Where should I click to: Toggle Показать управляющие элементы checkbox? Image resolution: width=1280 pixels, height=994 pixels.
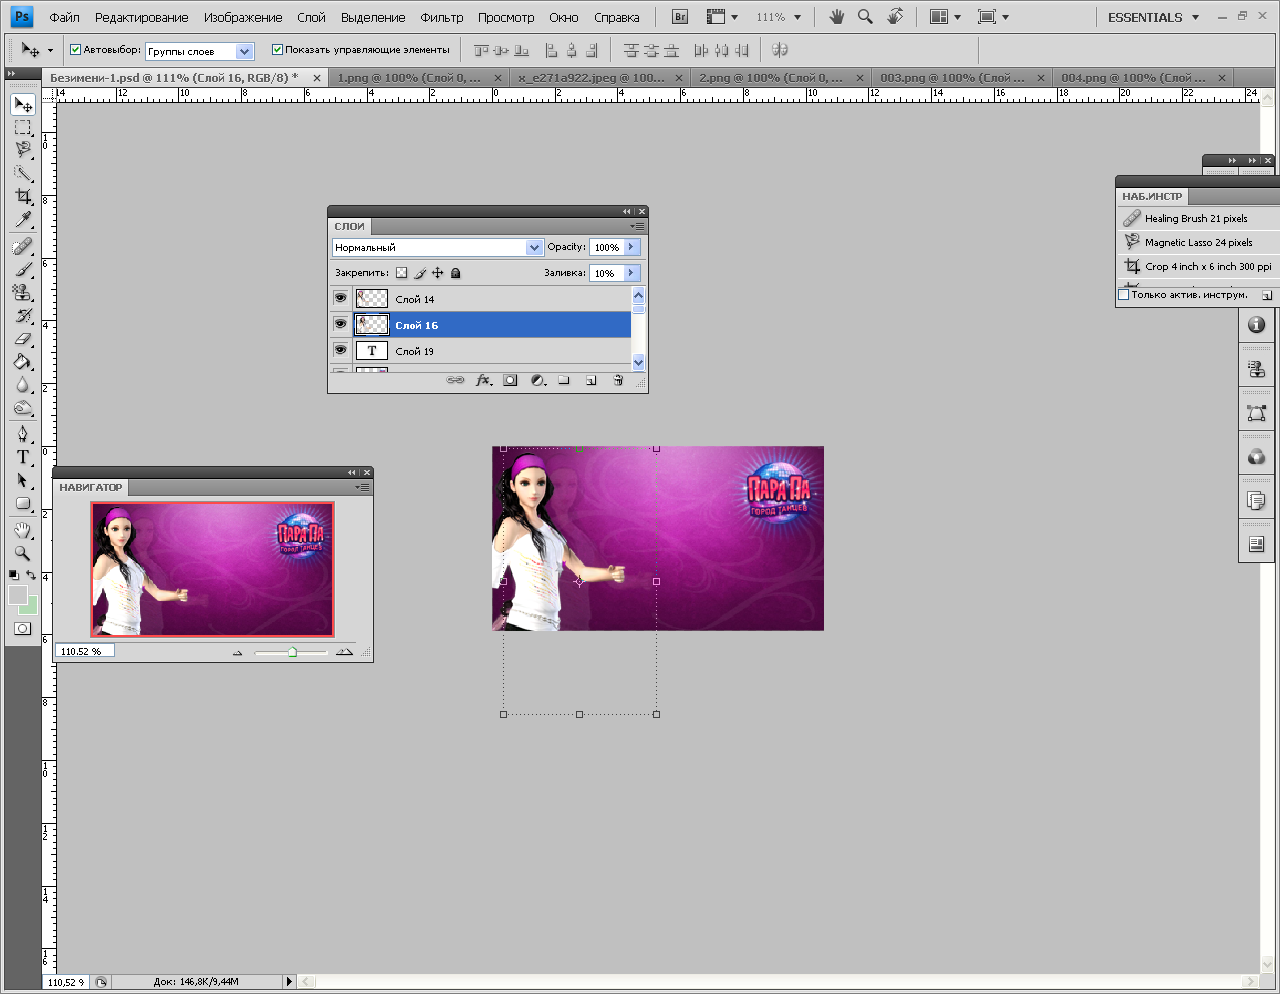[278, 50]
